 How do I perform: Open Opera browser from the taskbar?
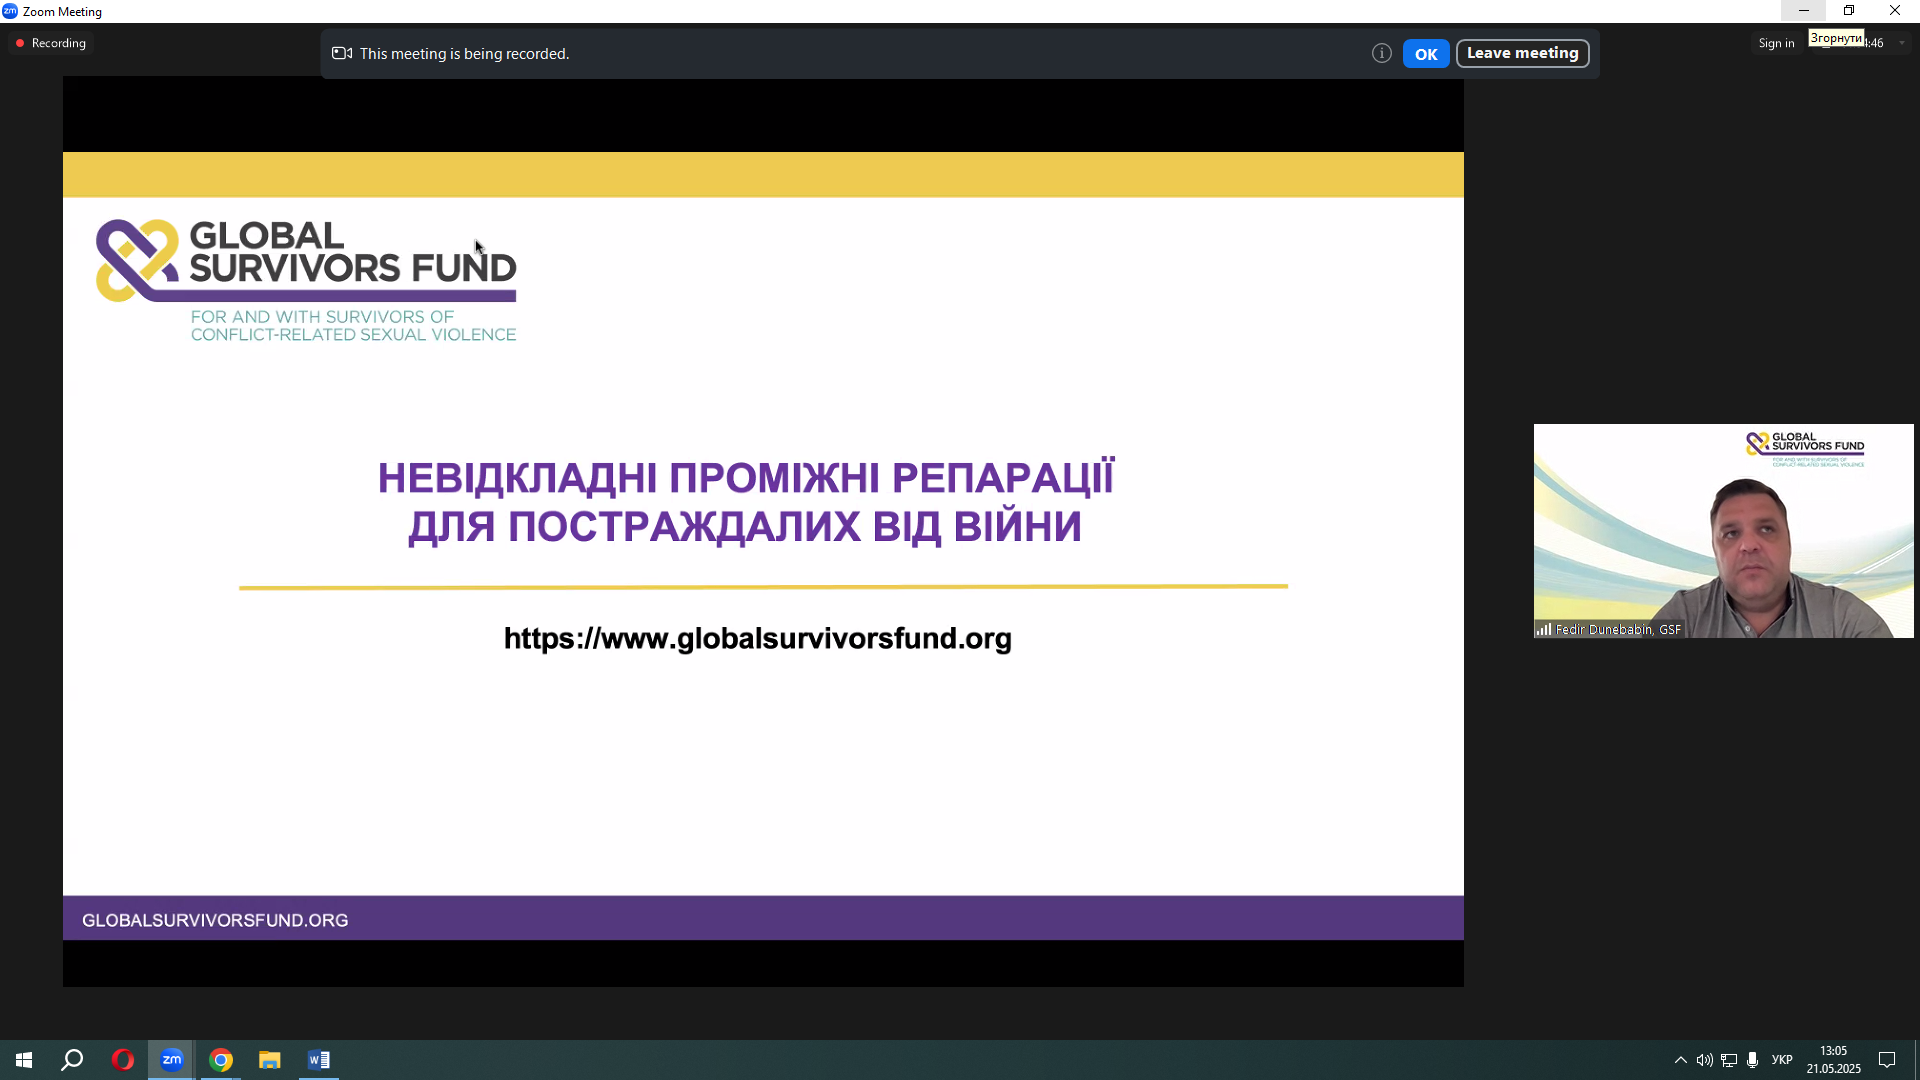coord(122,1060)
